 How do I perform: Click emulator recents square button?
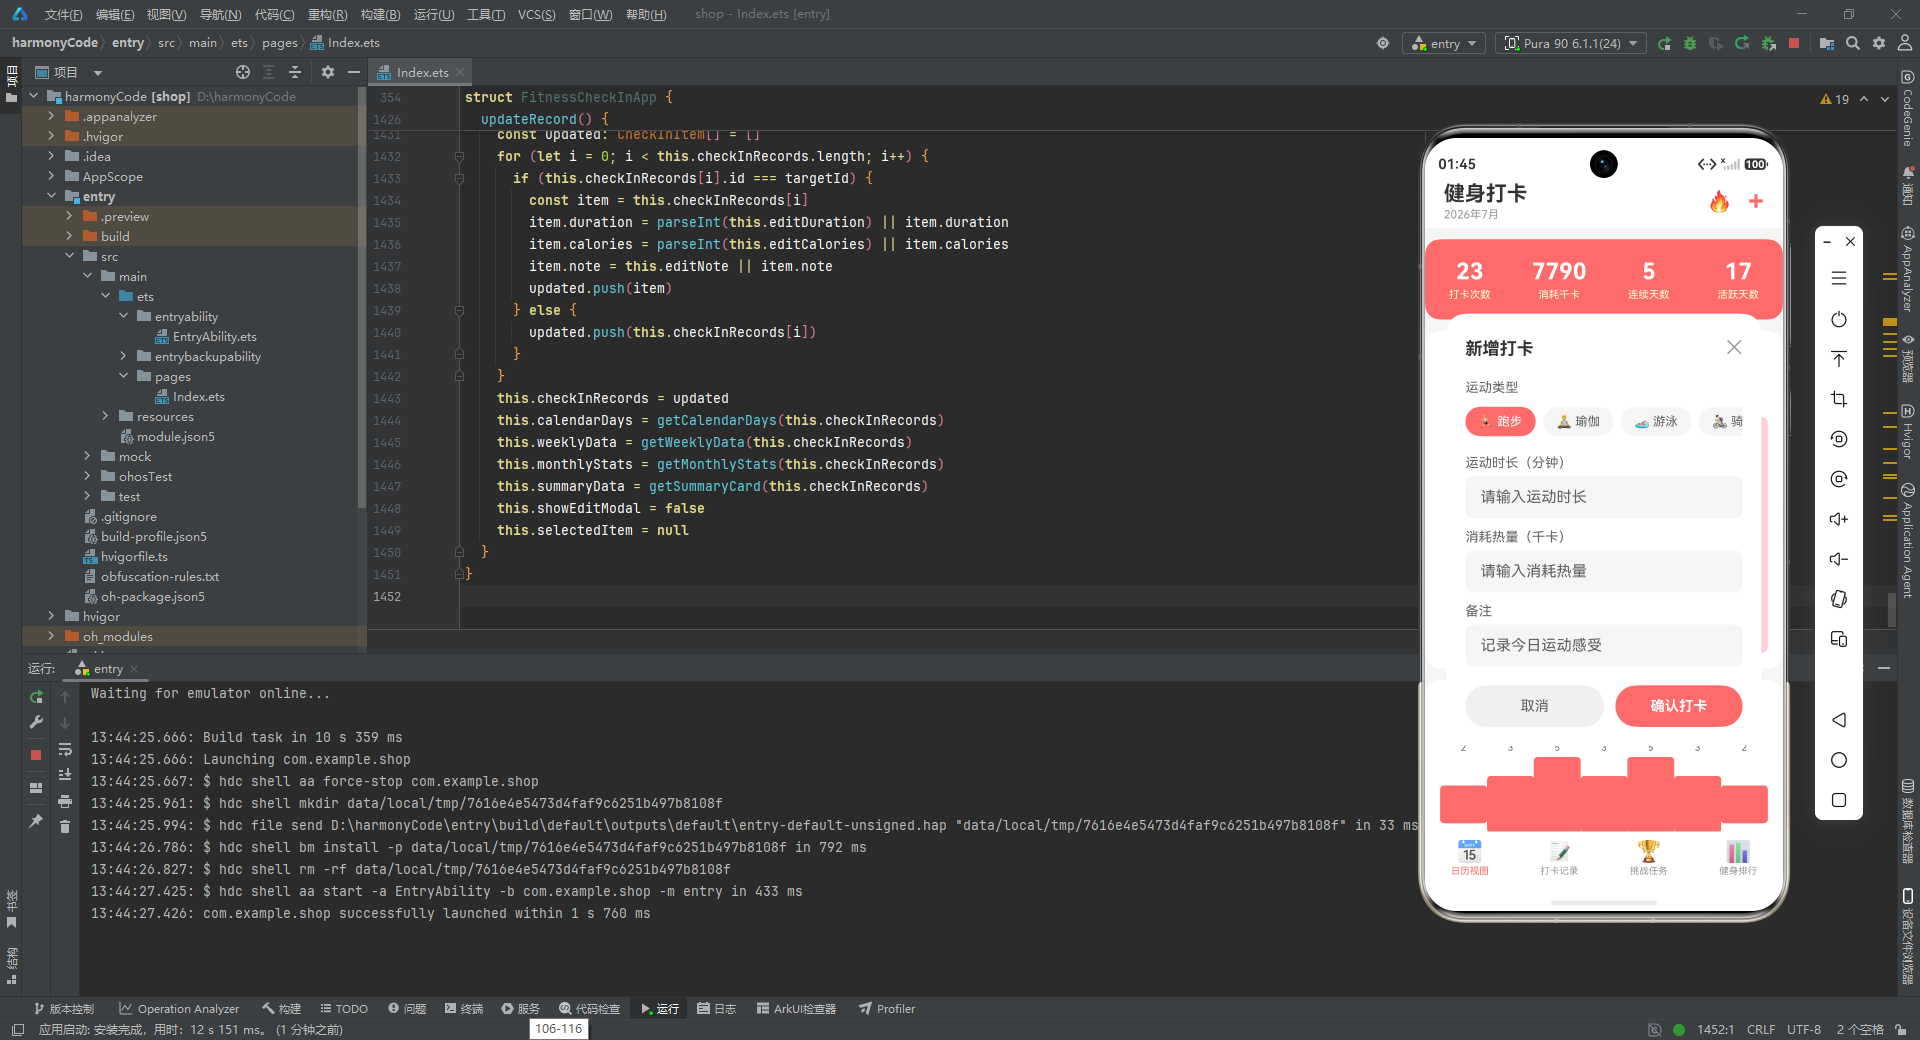pyautogui.click(x=1838, y=800)
